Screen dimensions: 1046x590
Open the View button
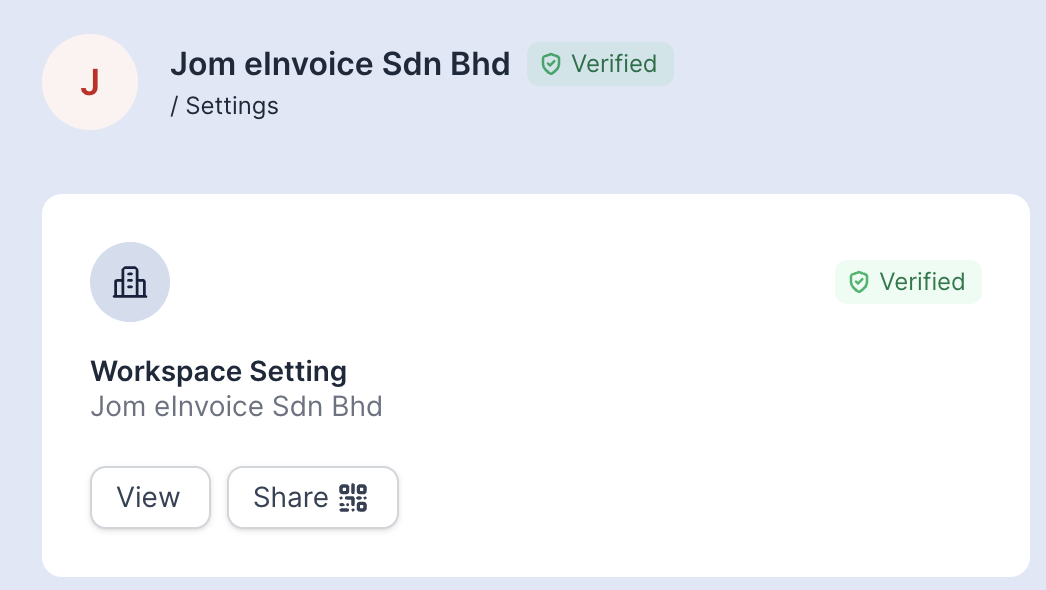tap(150, 497)
